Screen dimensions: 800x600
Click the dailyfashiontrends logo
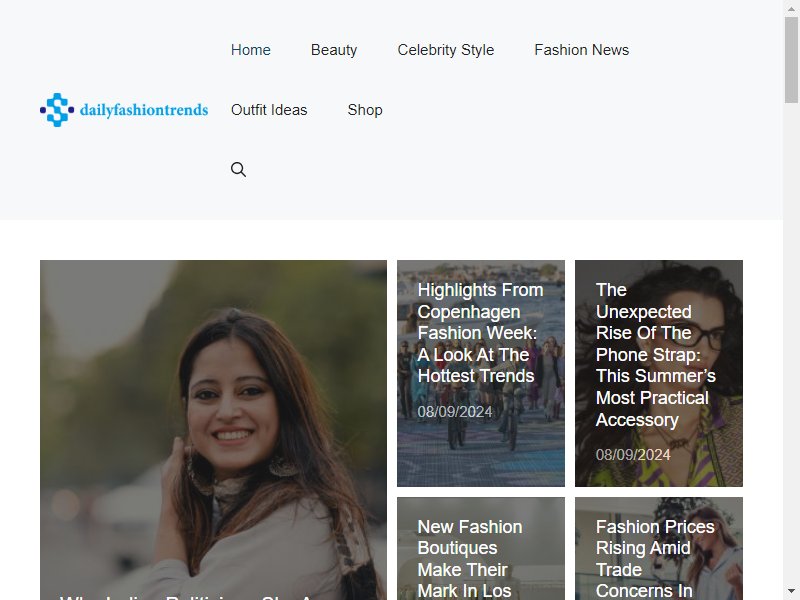124,110
